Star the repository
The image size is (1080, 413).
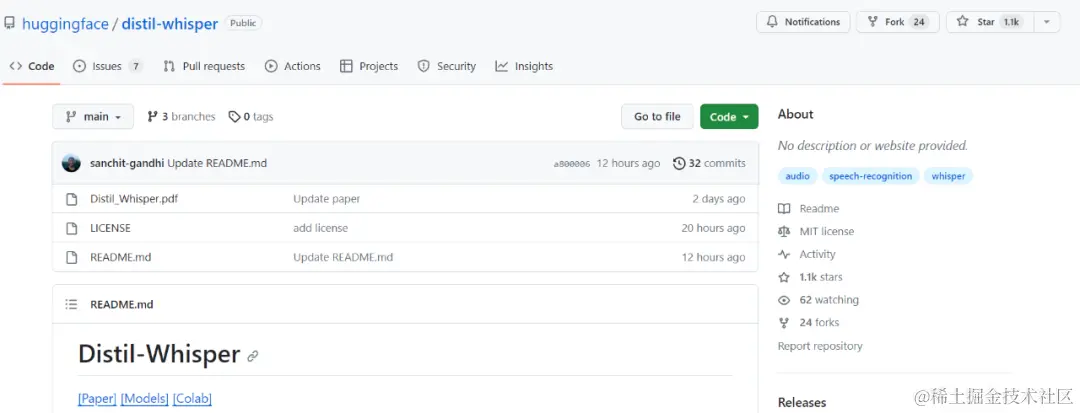988,22
